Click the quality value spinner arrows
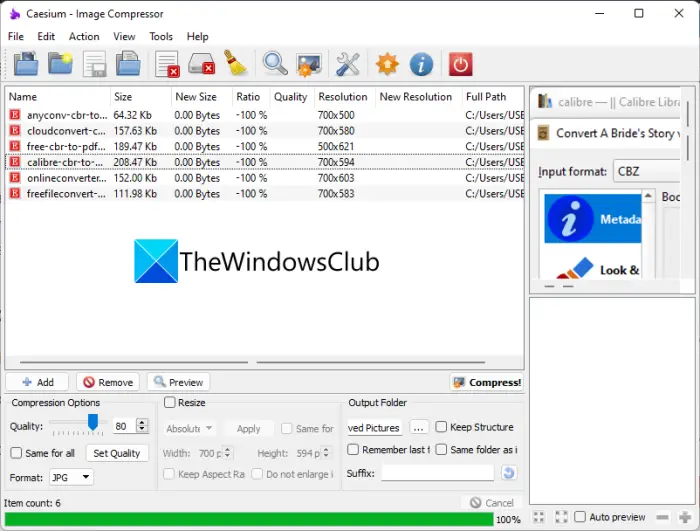 coord(142,426)
